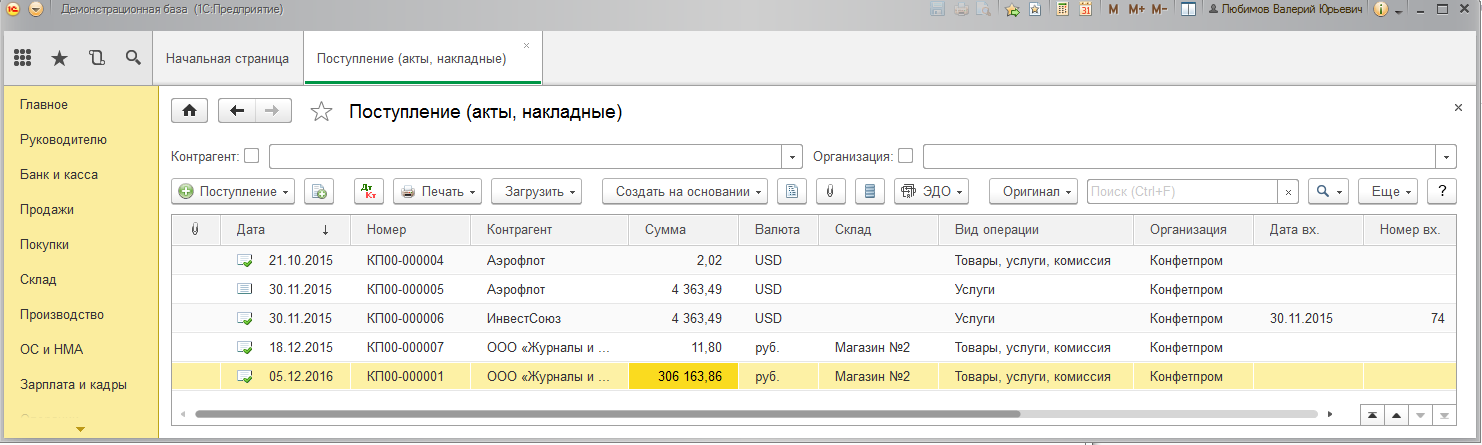Image resolution: width=1482 pixels, height=445 pixels.
Task: Open the Банк и касса section
Action: tap(59, 175)
